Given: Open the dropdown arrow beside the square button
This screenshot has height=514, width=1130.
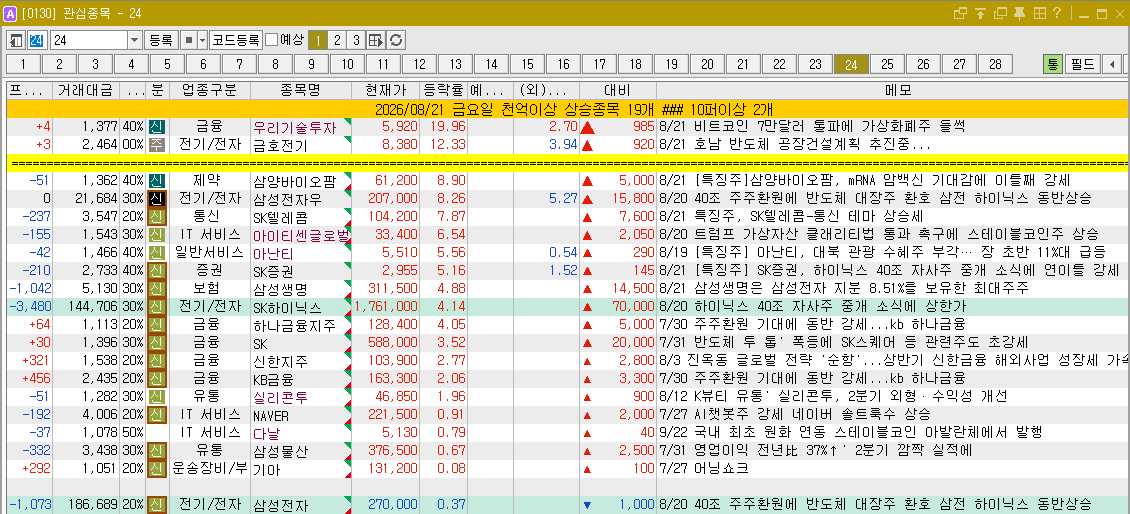Looking at the screenshot, I should pos(203,40).
